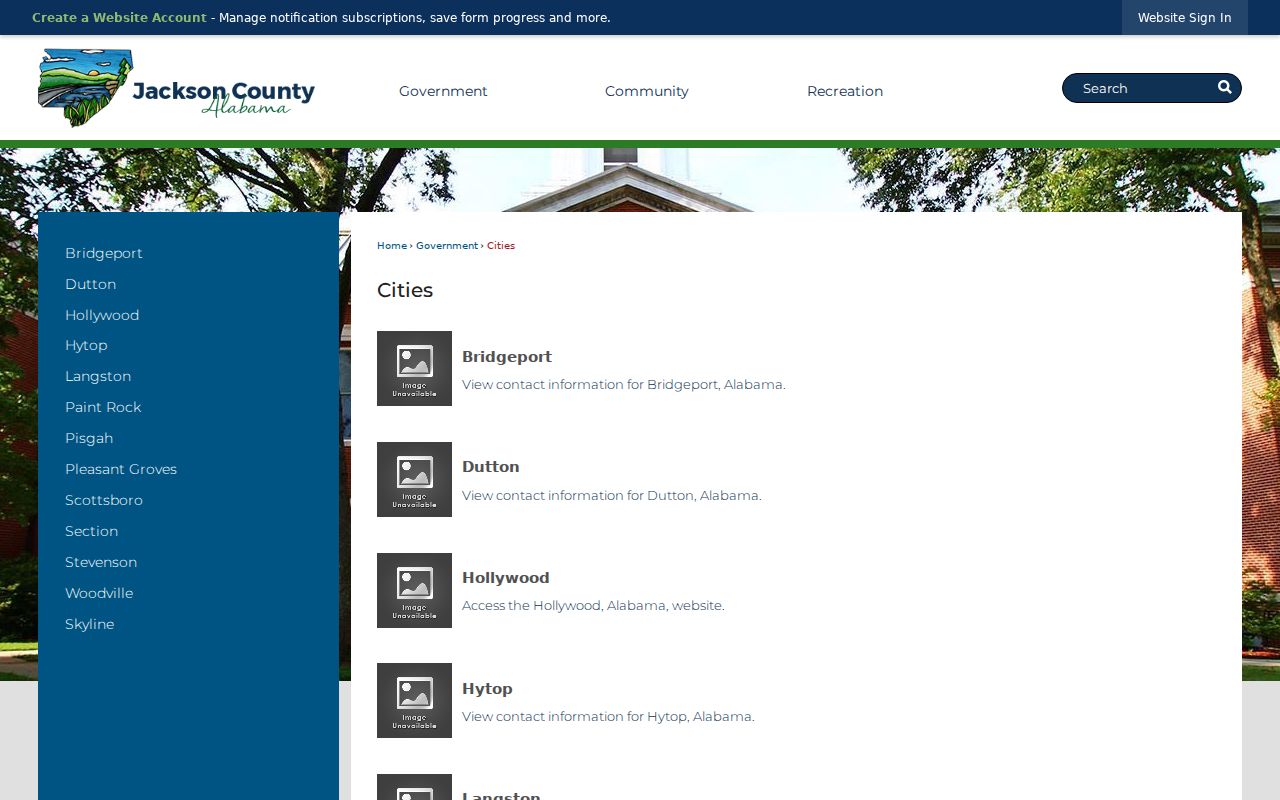The height and width of the screenshot is (800, 1280).
Task: Click 'View contact information for Bridgeport, Alabama.'
Action: point(624,384)
